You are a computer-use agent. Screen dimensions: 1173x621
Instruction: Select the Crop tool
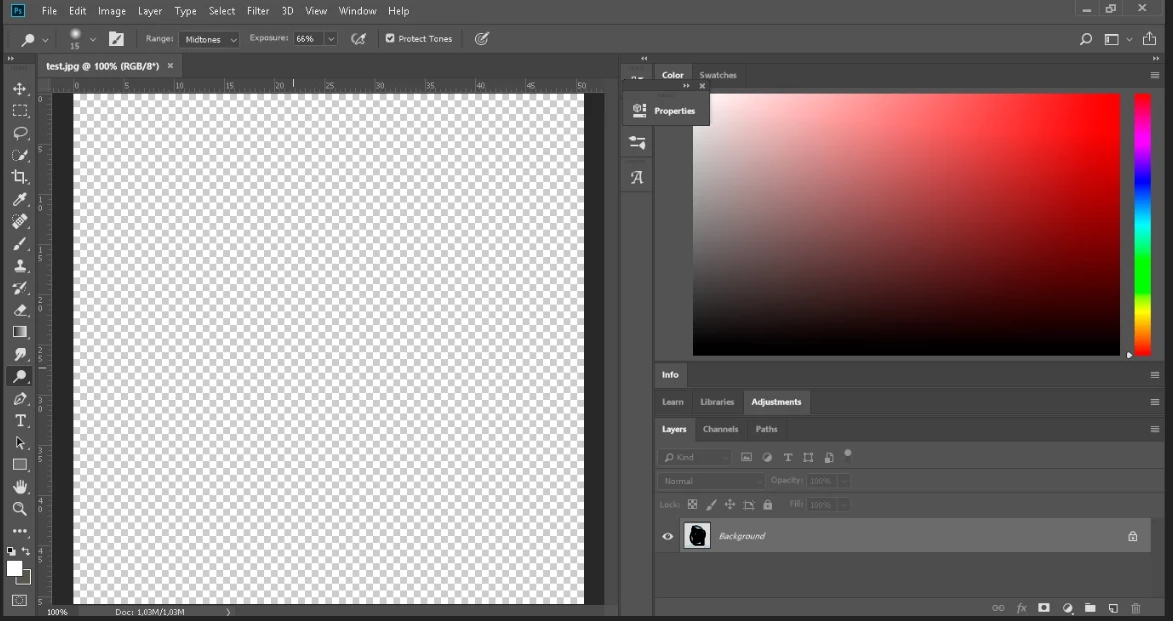20,177
